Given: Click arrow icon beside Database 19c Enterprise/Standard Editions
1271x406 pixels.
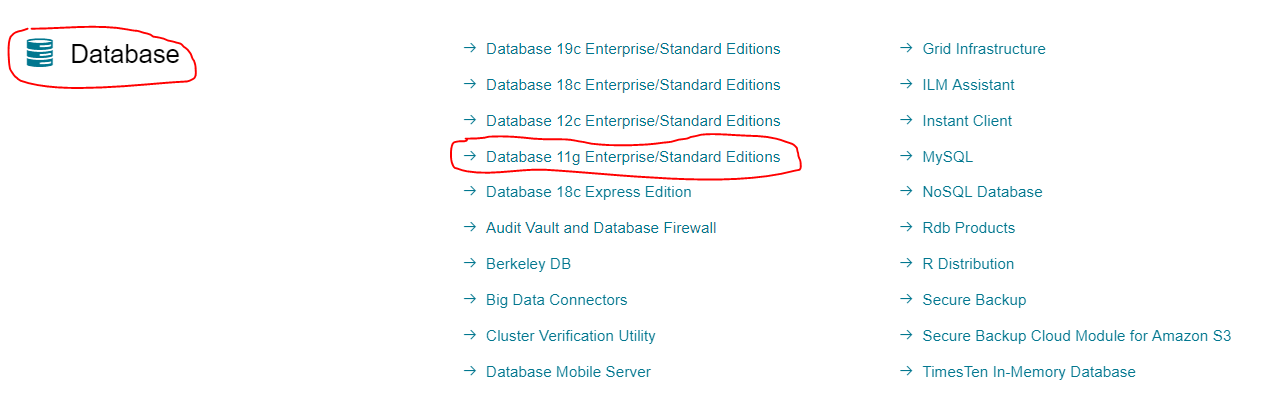Looking at the screenshot, I should click(470, 48).
